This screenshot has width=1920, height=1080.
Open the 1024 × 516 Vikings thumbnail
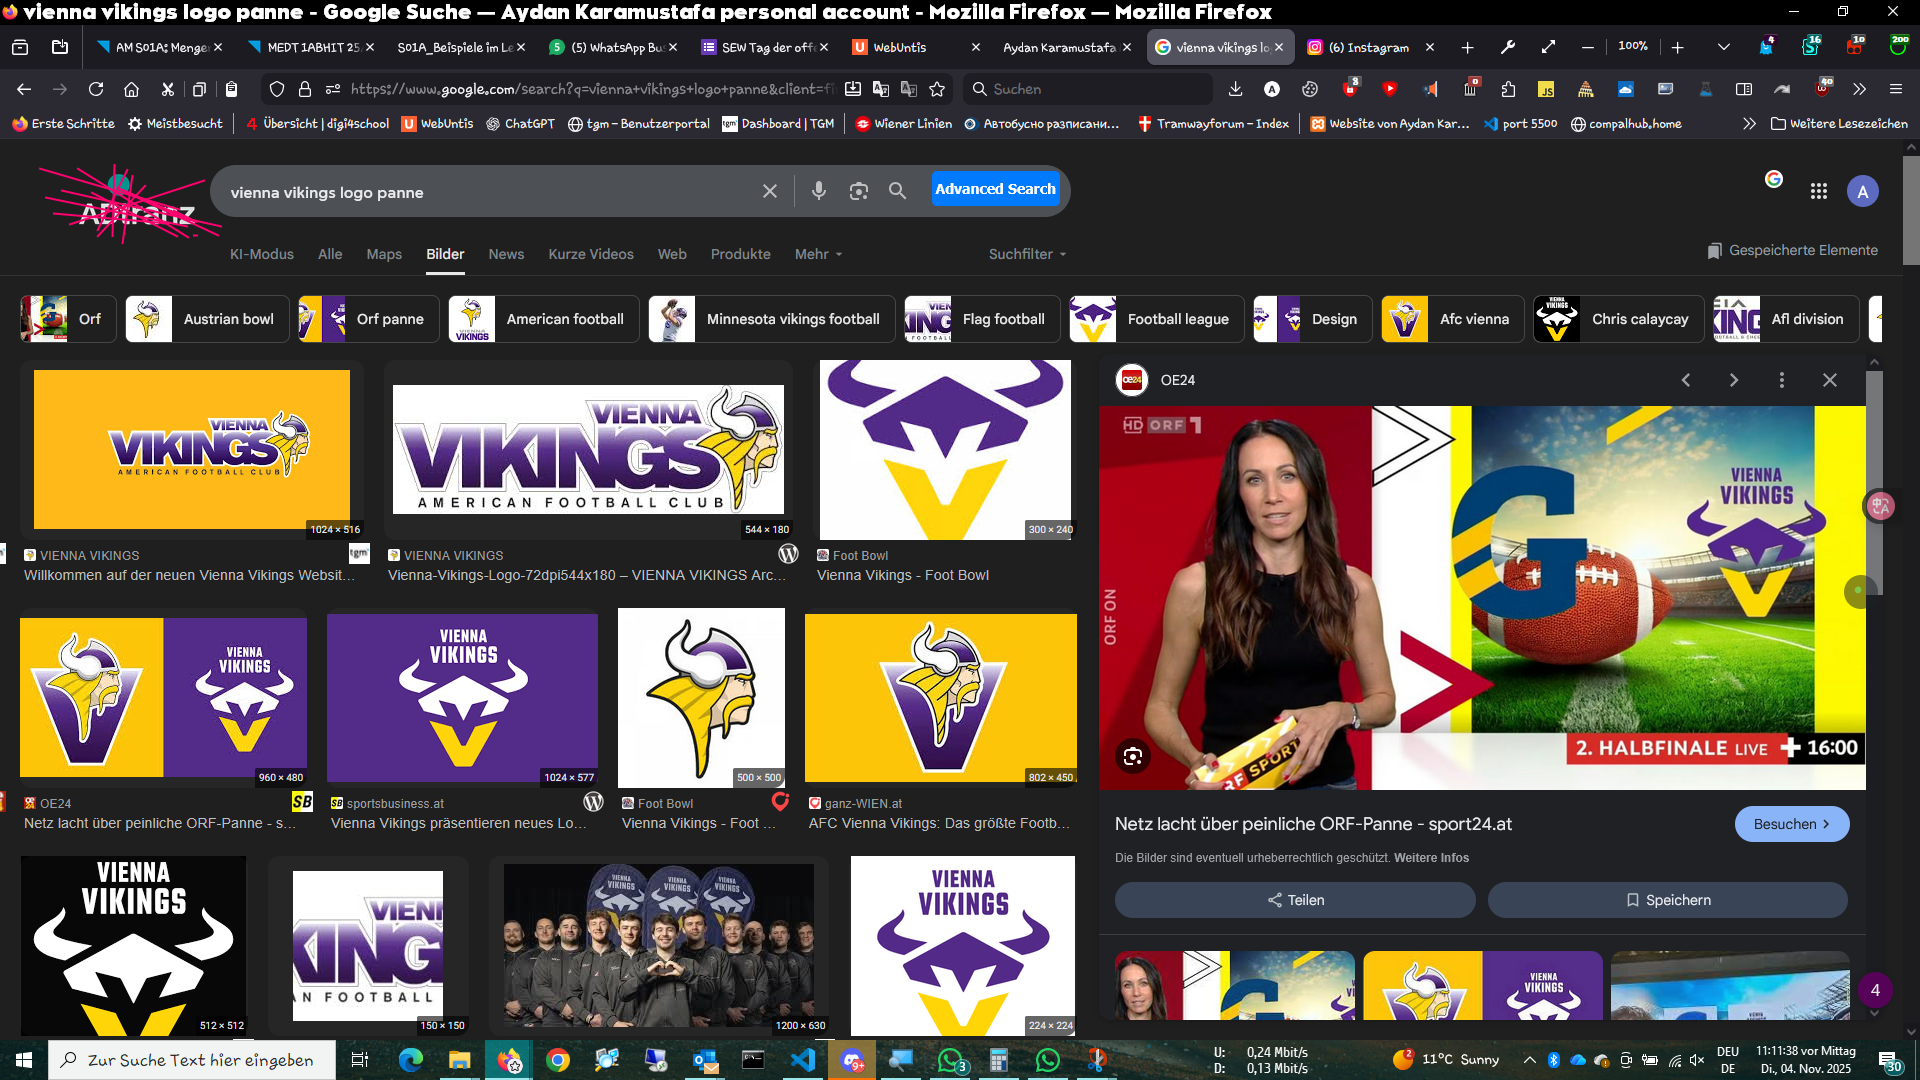click(x=192, y=450)
